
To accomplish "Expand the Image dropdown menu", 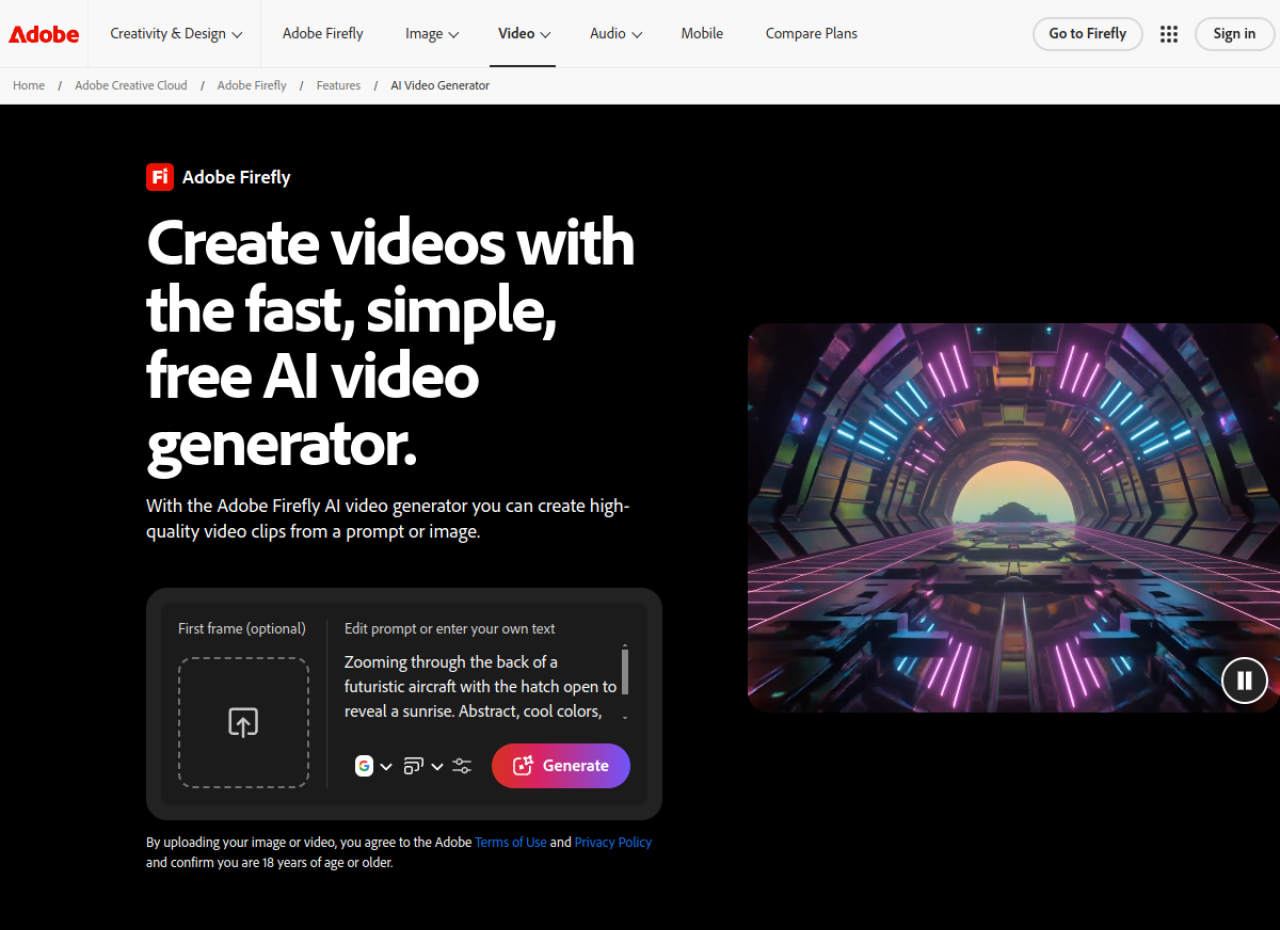I will click(x=432, y=34).
